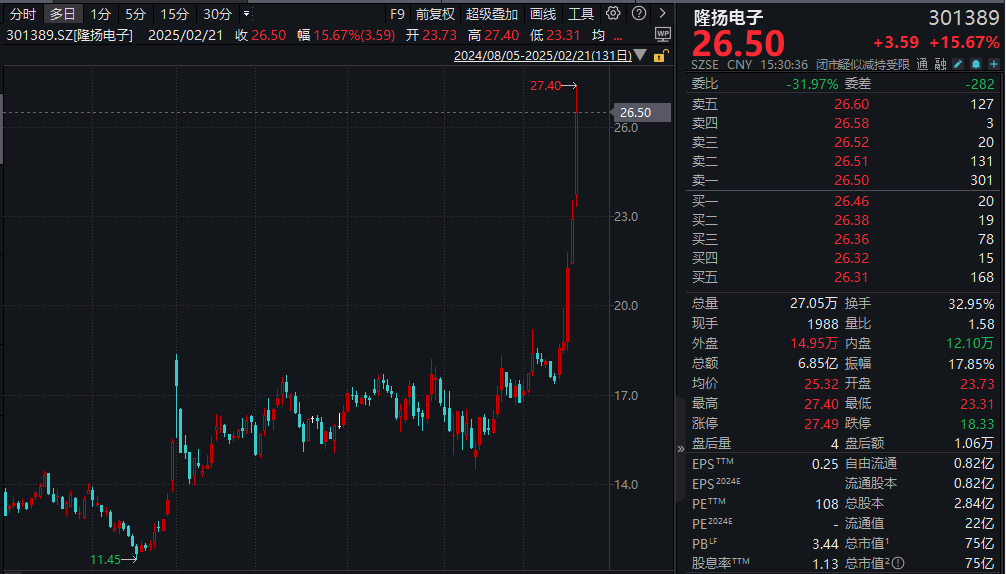Click 总量 value 27.05万
This screenshot has width=1006, height=574.
pos(814,303)
